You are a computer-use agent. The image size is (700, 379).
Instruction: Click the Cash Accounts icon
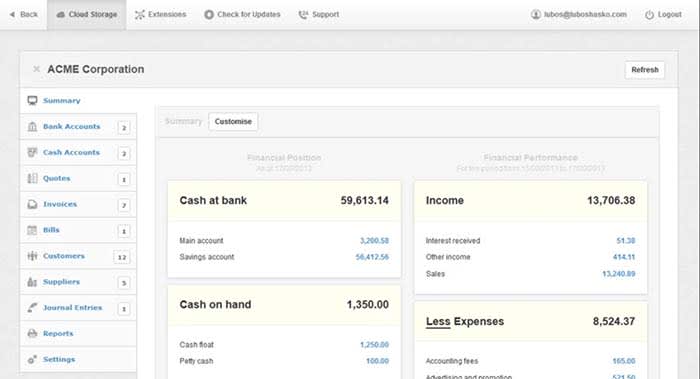32,152
